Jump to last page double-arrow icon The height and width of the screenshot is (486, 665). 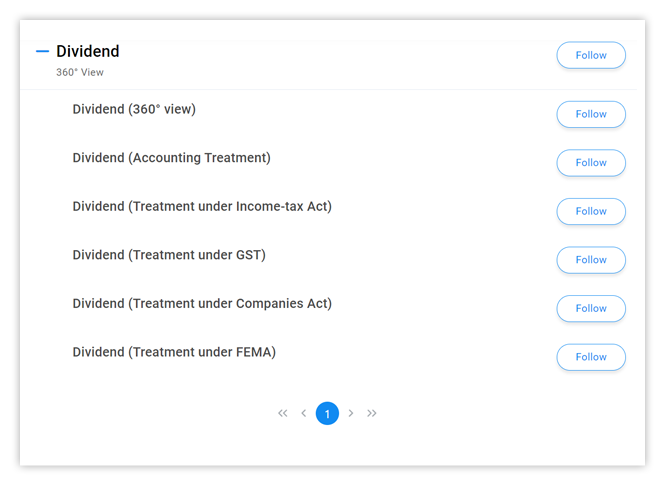click(372, 413)
